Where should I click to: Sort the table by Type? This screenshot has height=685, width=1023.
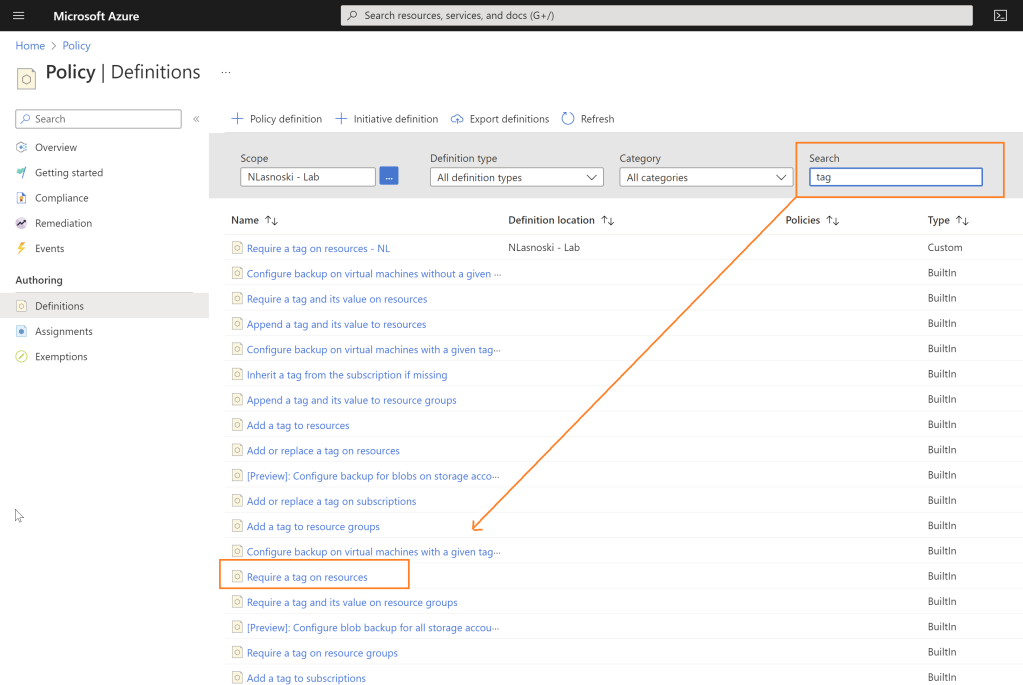click(940, 220)
